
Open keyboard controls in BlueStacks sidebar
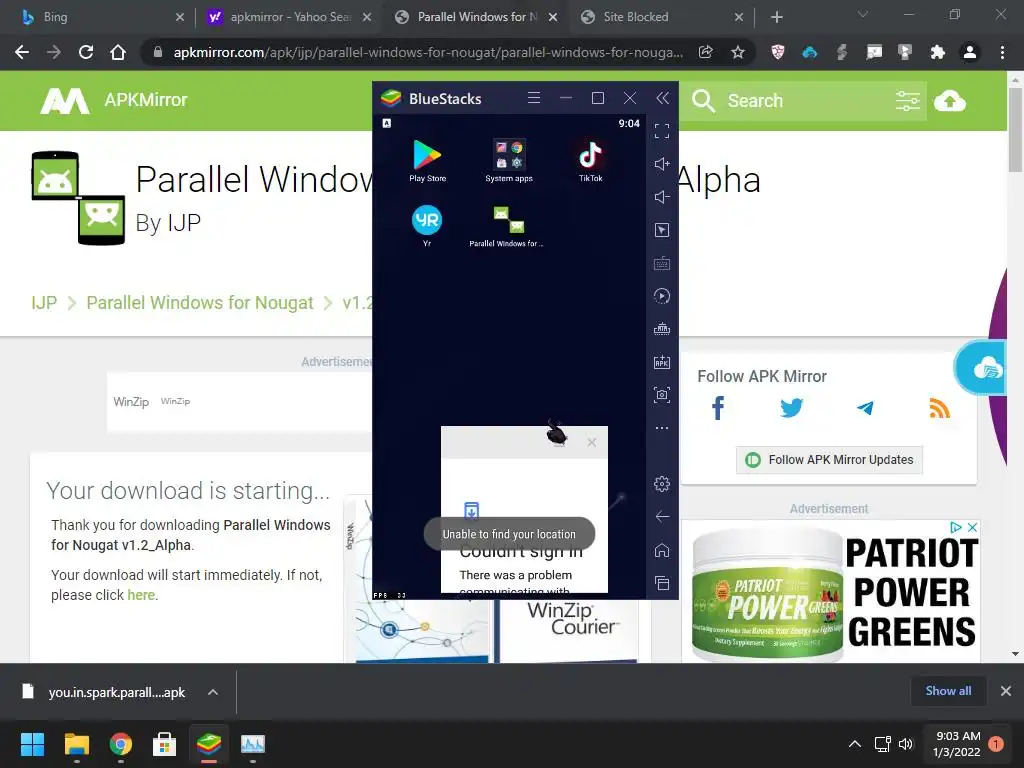tap(662, 263)
